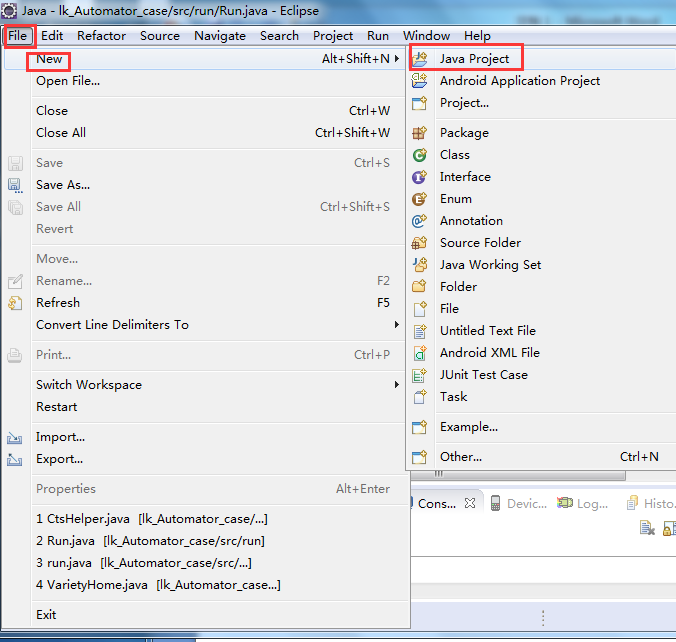Select Close in the File menu
676x642 pixels.
[205, 111]
